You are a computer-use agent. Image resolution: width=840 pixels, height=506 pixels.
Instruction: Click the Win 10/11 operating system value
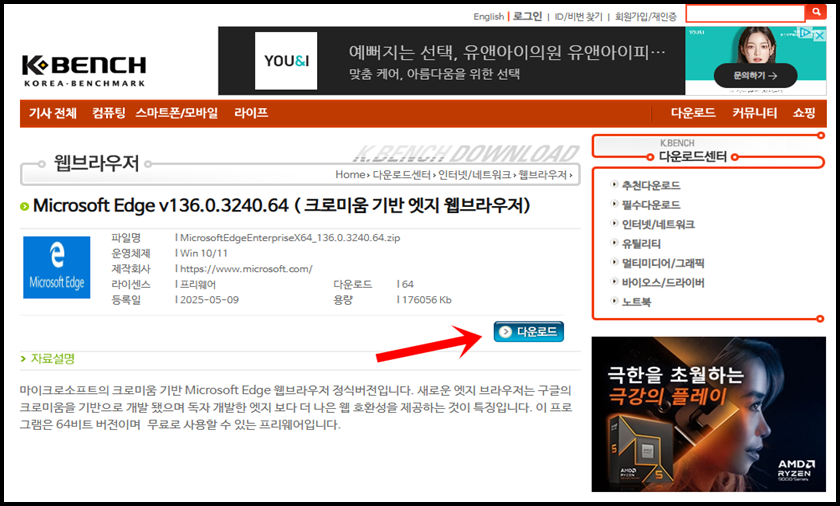pyautogui.click(x=204, y=253)
